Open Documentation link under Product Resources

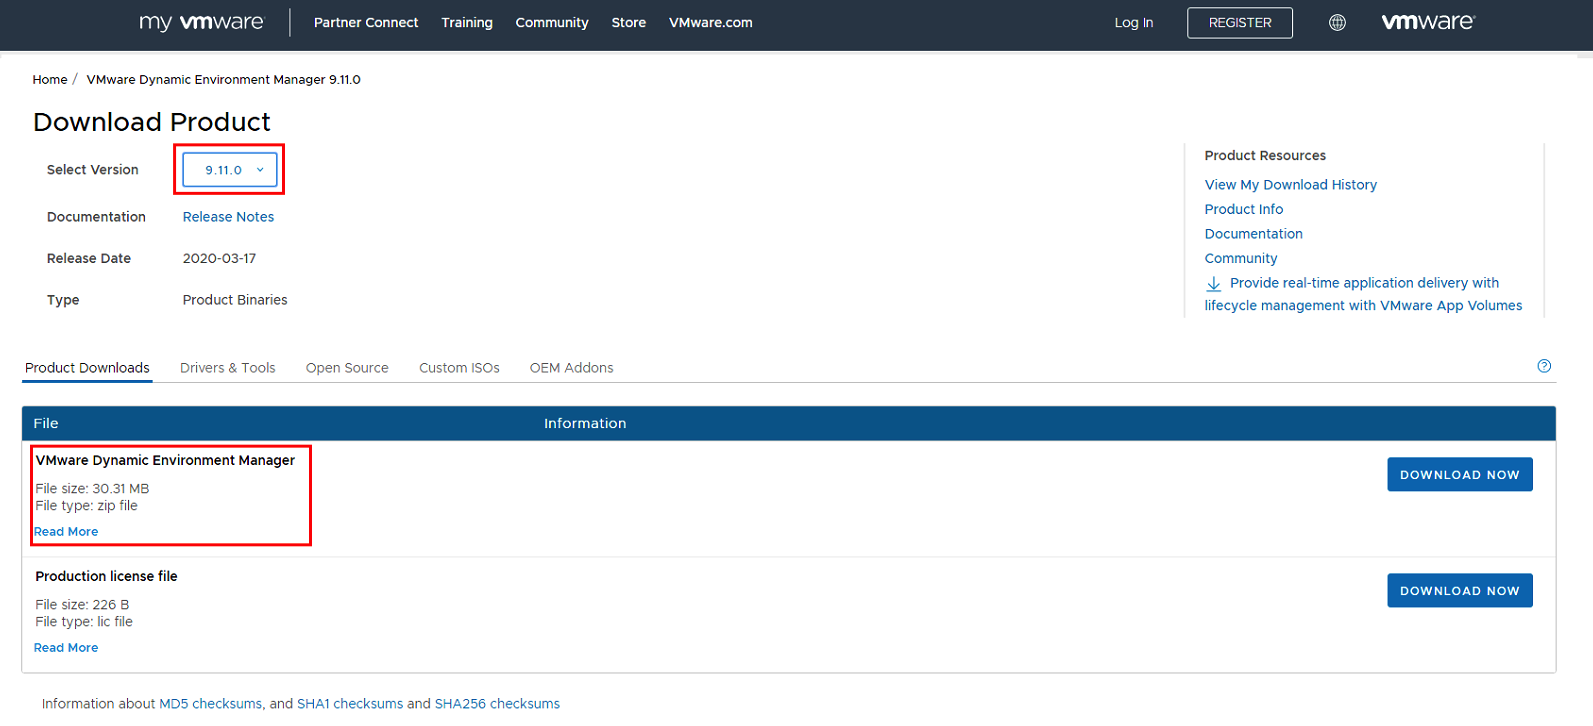coord(1254,234)
